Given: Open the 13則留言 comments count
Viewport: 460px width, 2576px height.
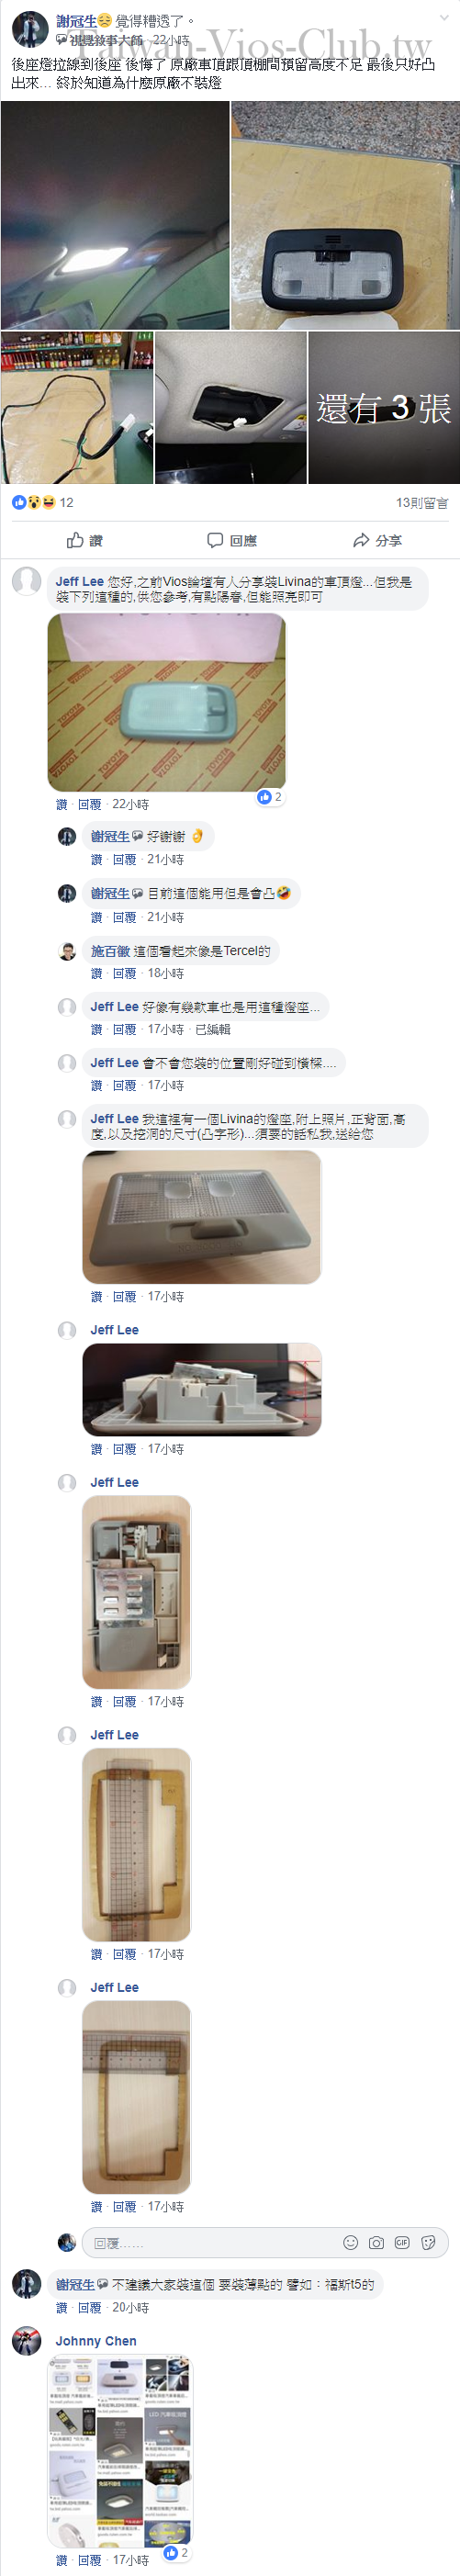Looking at the screenshot, I should point(421,502).
